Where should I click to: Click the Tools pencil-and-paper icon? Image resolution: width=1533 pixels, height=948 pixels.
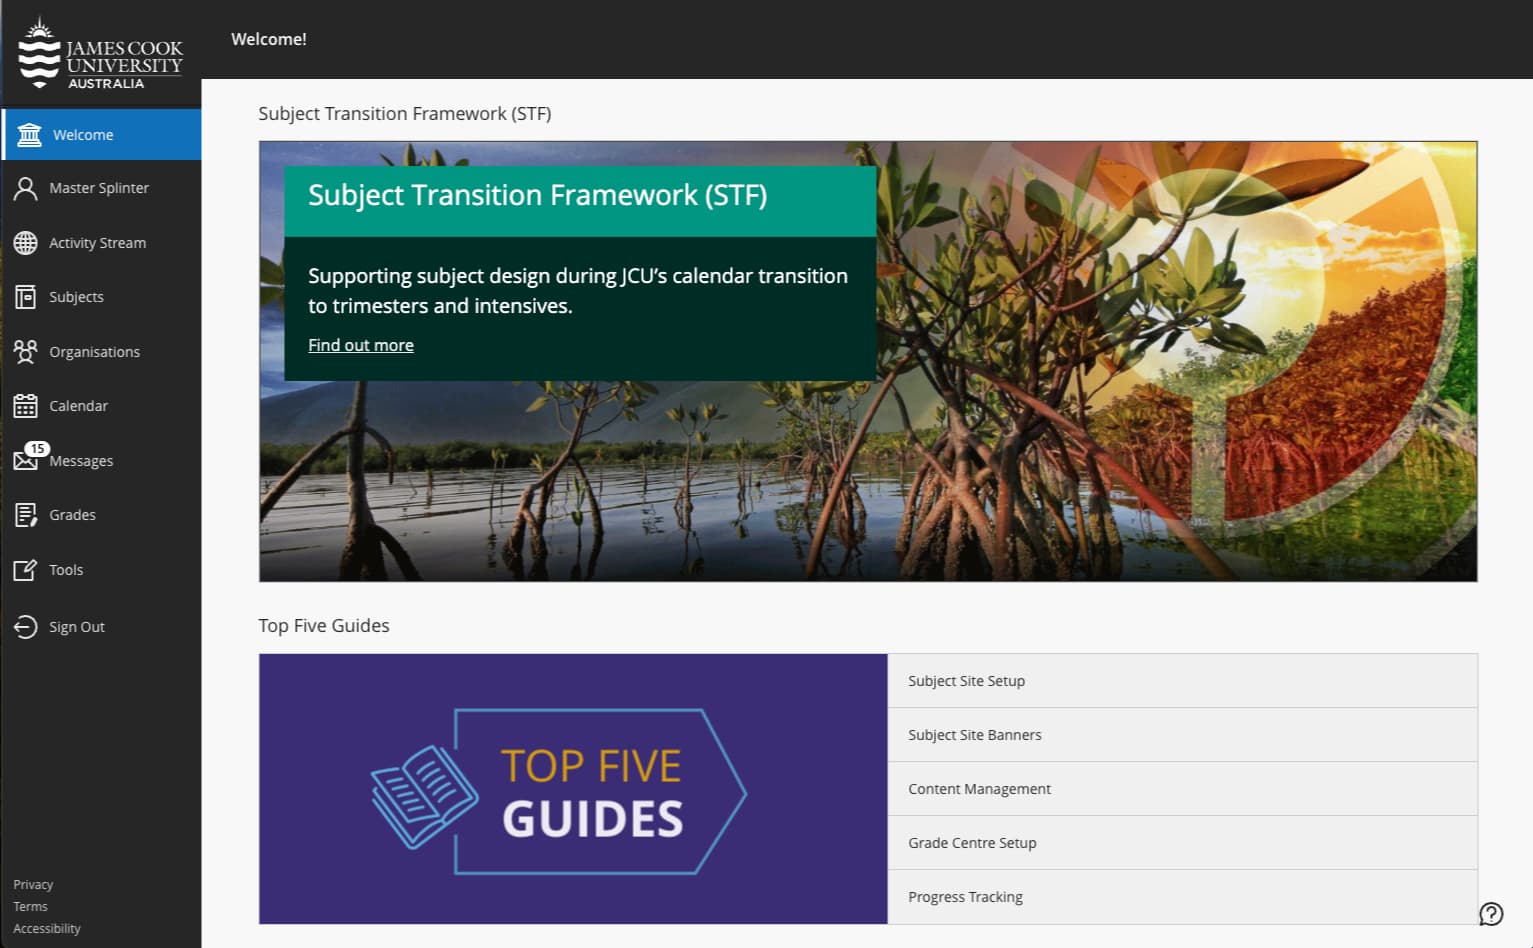pos(25,570)
